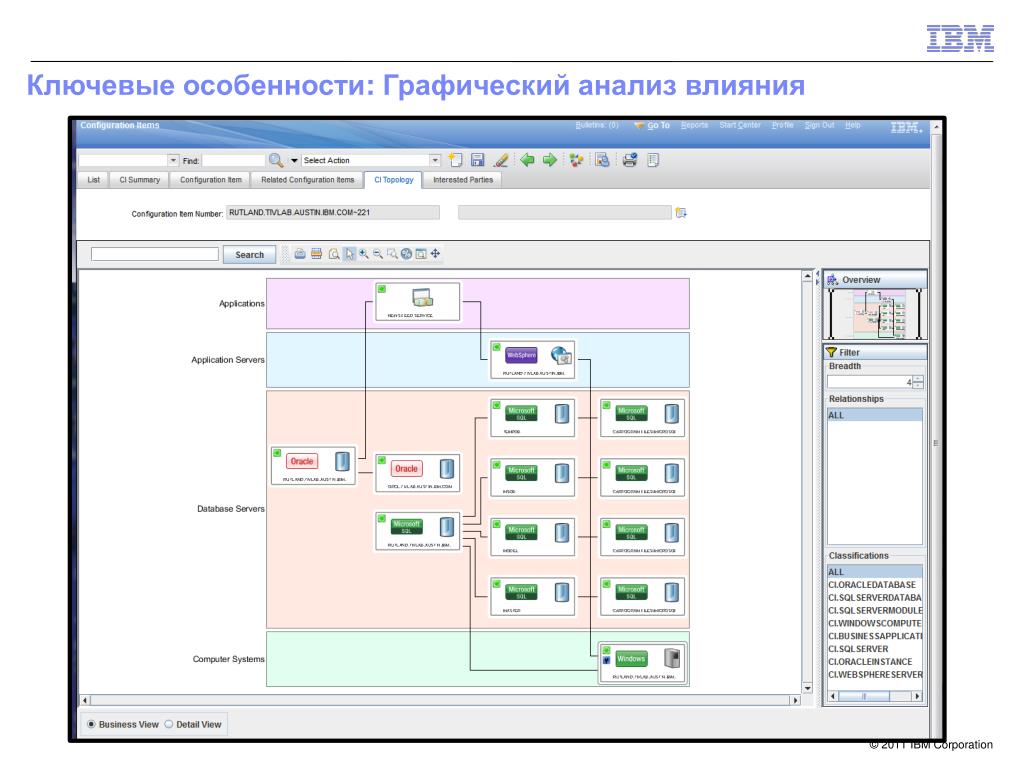Screen dimensions: 1024x768
Task: Click the detail menu icon beside Configuration Item Number
Action: (680, 212)
